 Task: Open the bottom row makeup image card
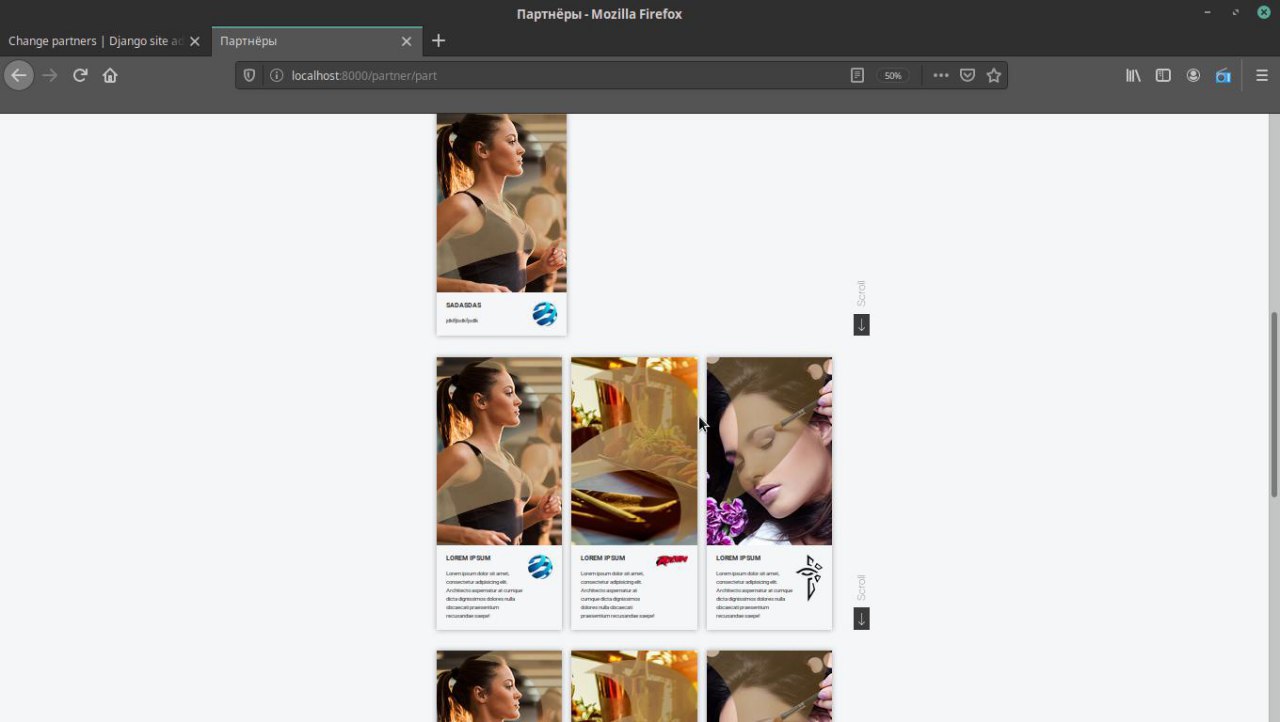click(769, 686)
